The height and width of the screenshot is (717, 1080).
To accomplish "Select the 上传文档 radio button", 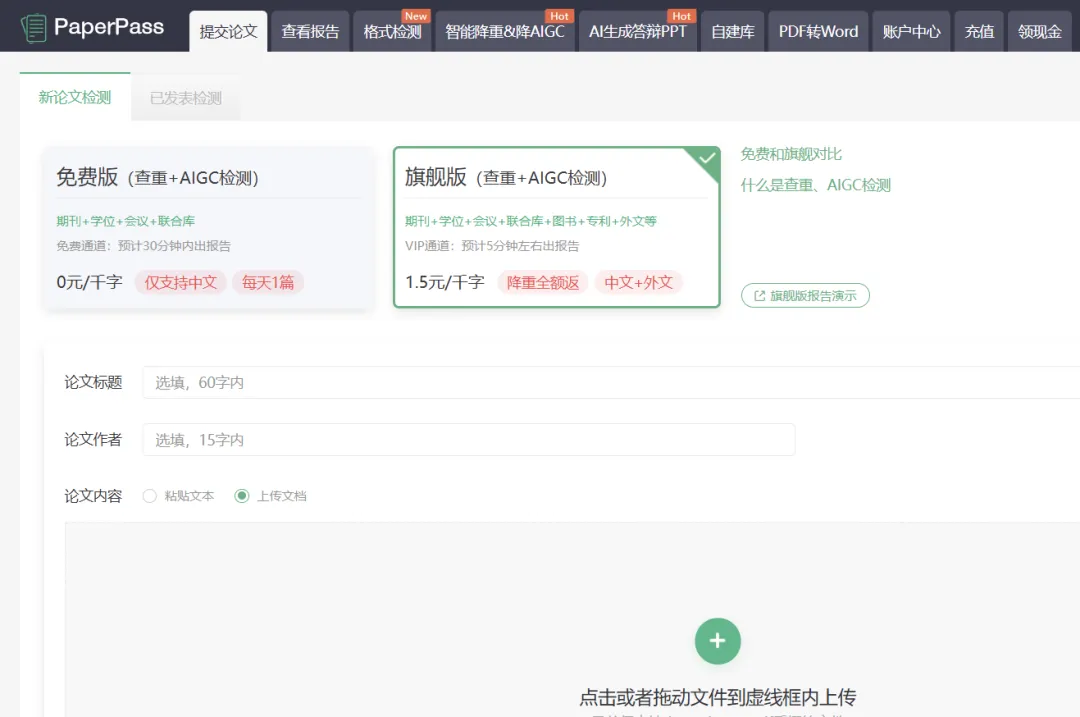I will coord(242,496).
